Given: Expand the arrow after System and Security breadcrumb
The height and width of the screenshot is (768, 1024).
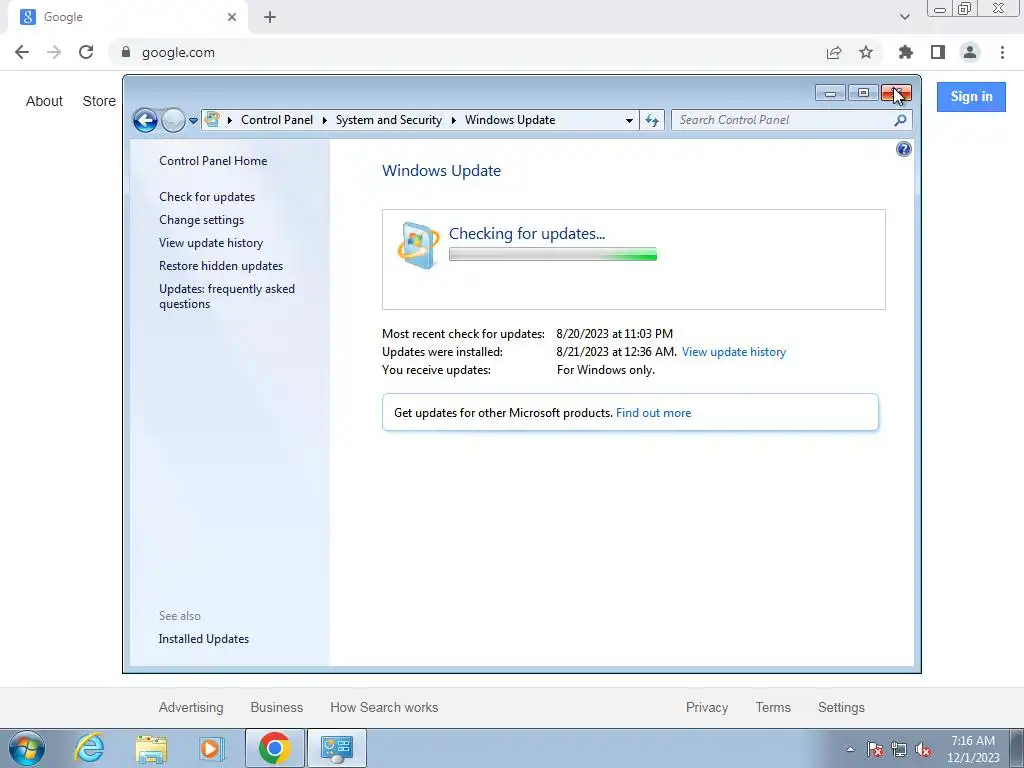Looking at the screenshot, I should pos(453,120).
